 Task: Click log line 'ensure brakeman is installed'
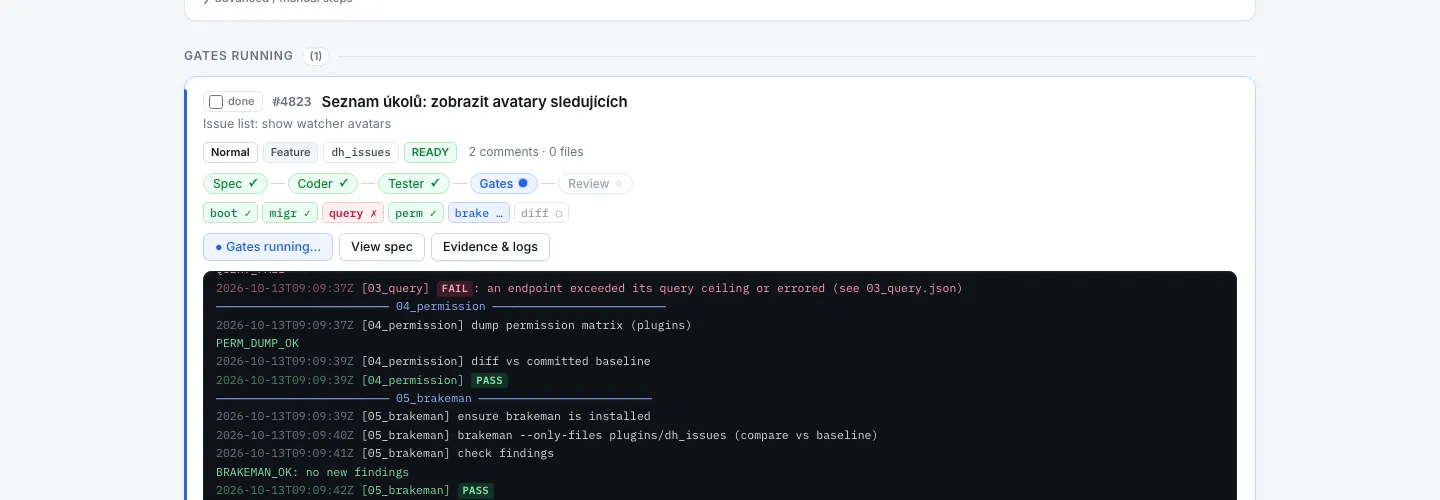(x=554, y=416)
